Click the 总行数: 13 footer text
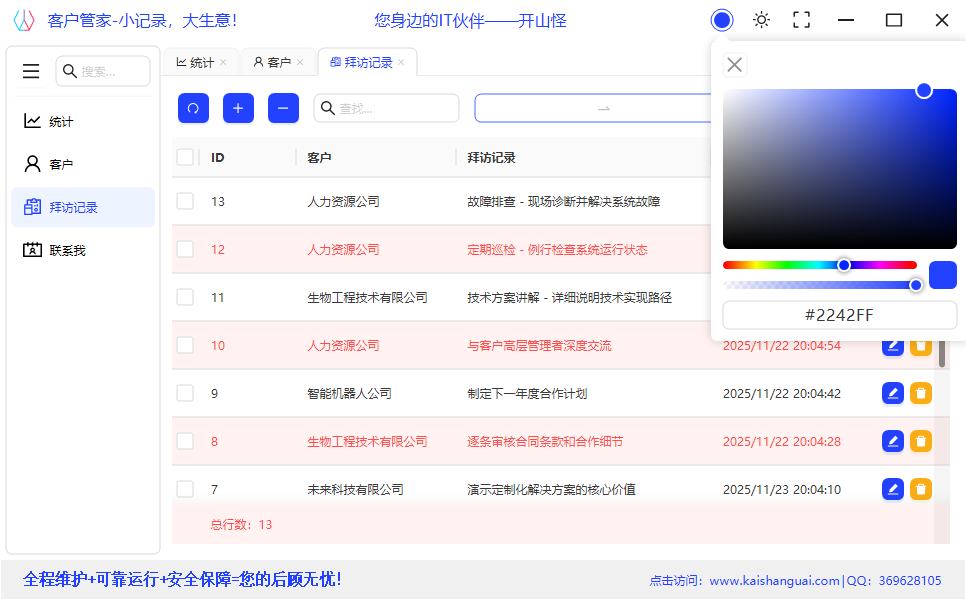966x600 pixels. tap(241, 525)
